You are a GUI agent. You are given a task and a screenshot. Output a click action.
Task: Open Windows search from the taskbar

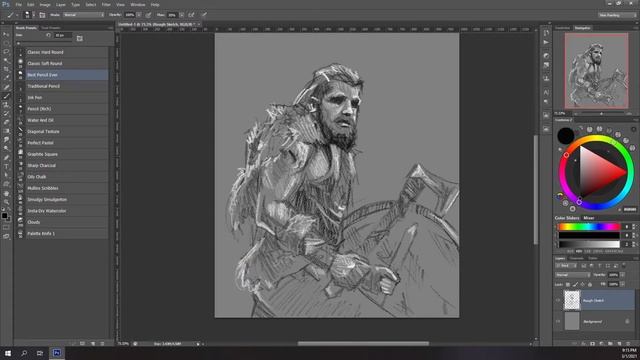pyautogui.click(x=24, y=353)
